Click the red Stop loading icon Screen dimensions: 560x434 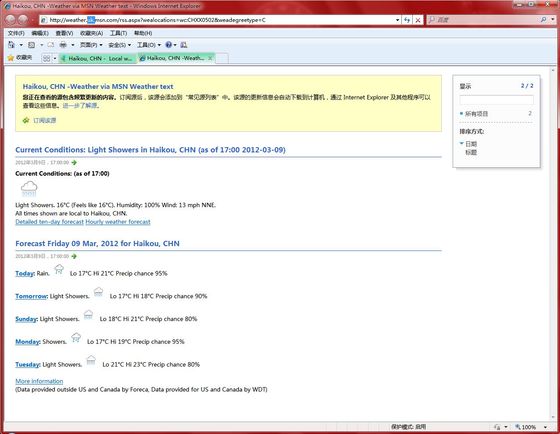pos(418,20)
